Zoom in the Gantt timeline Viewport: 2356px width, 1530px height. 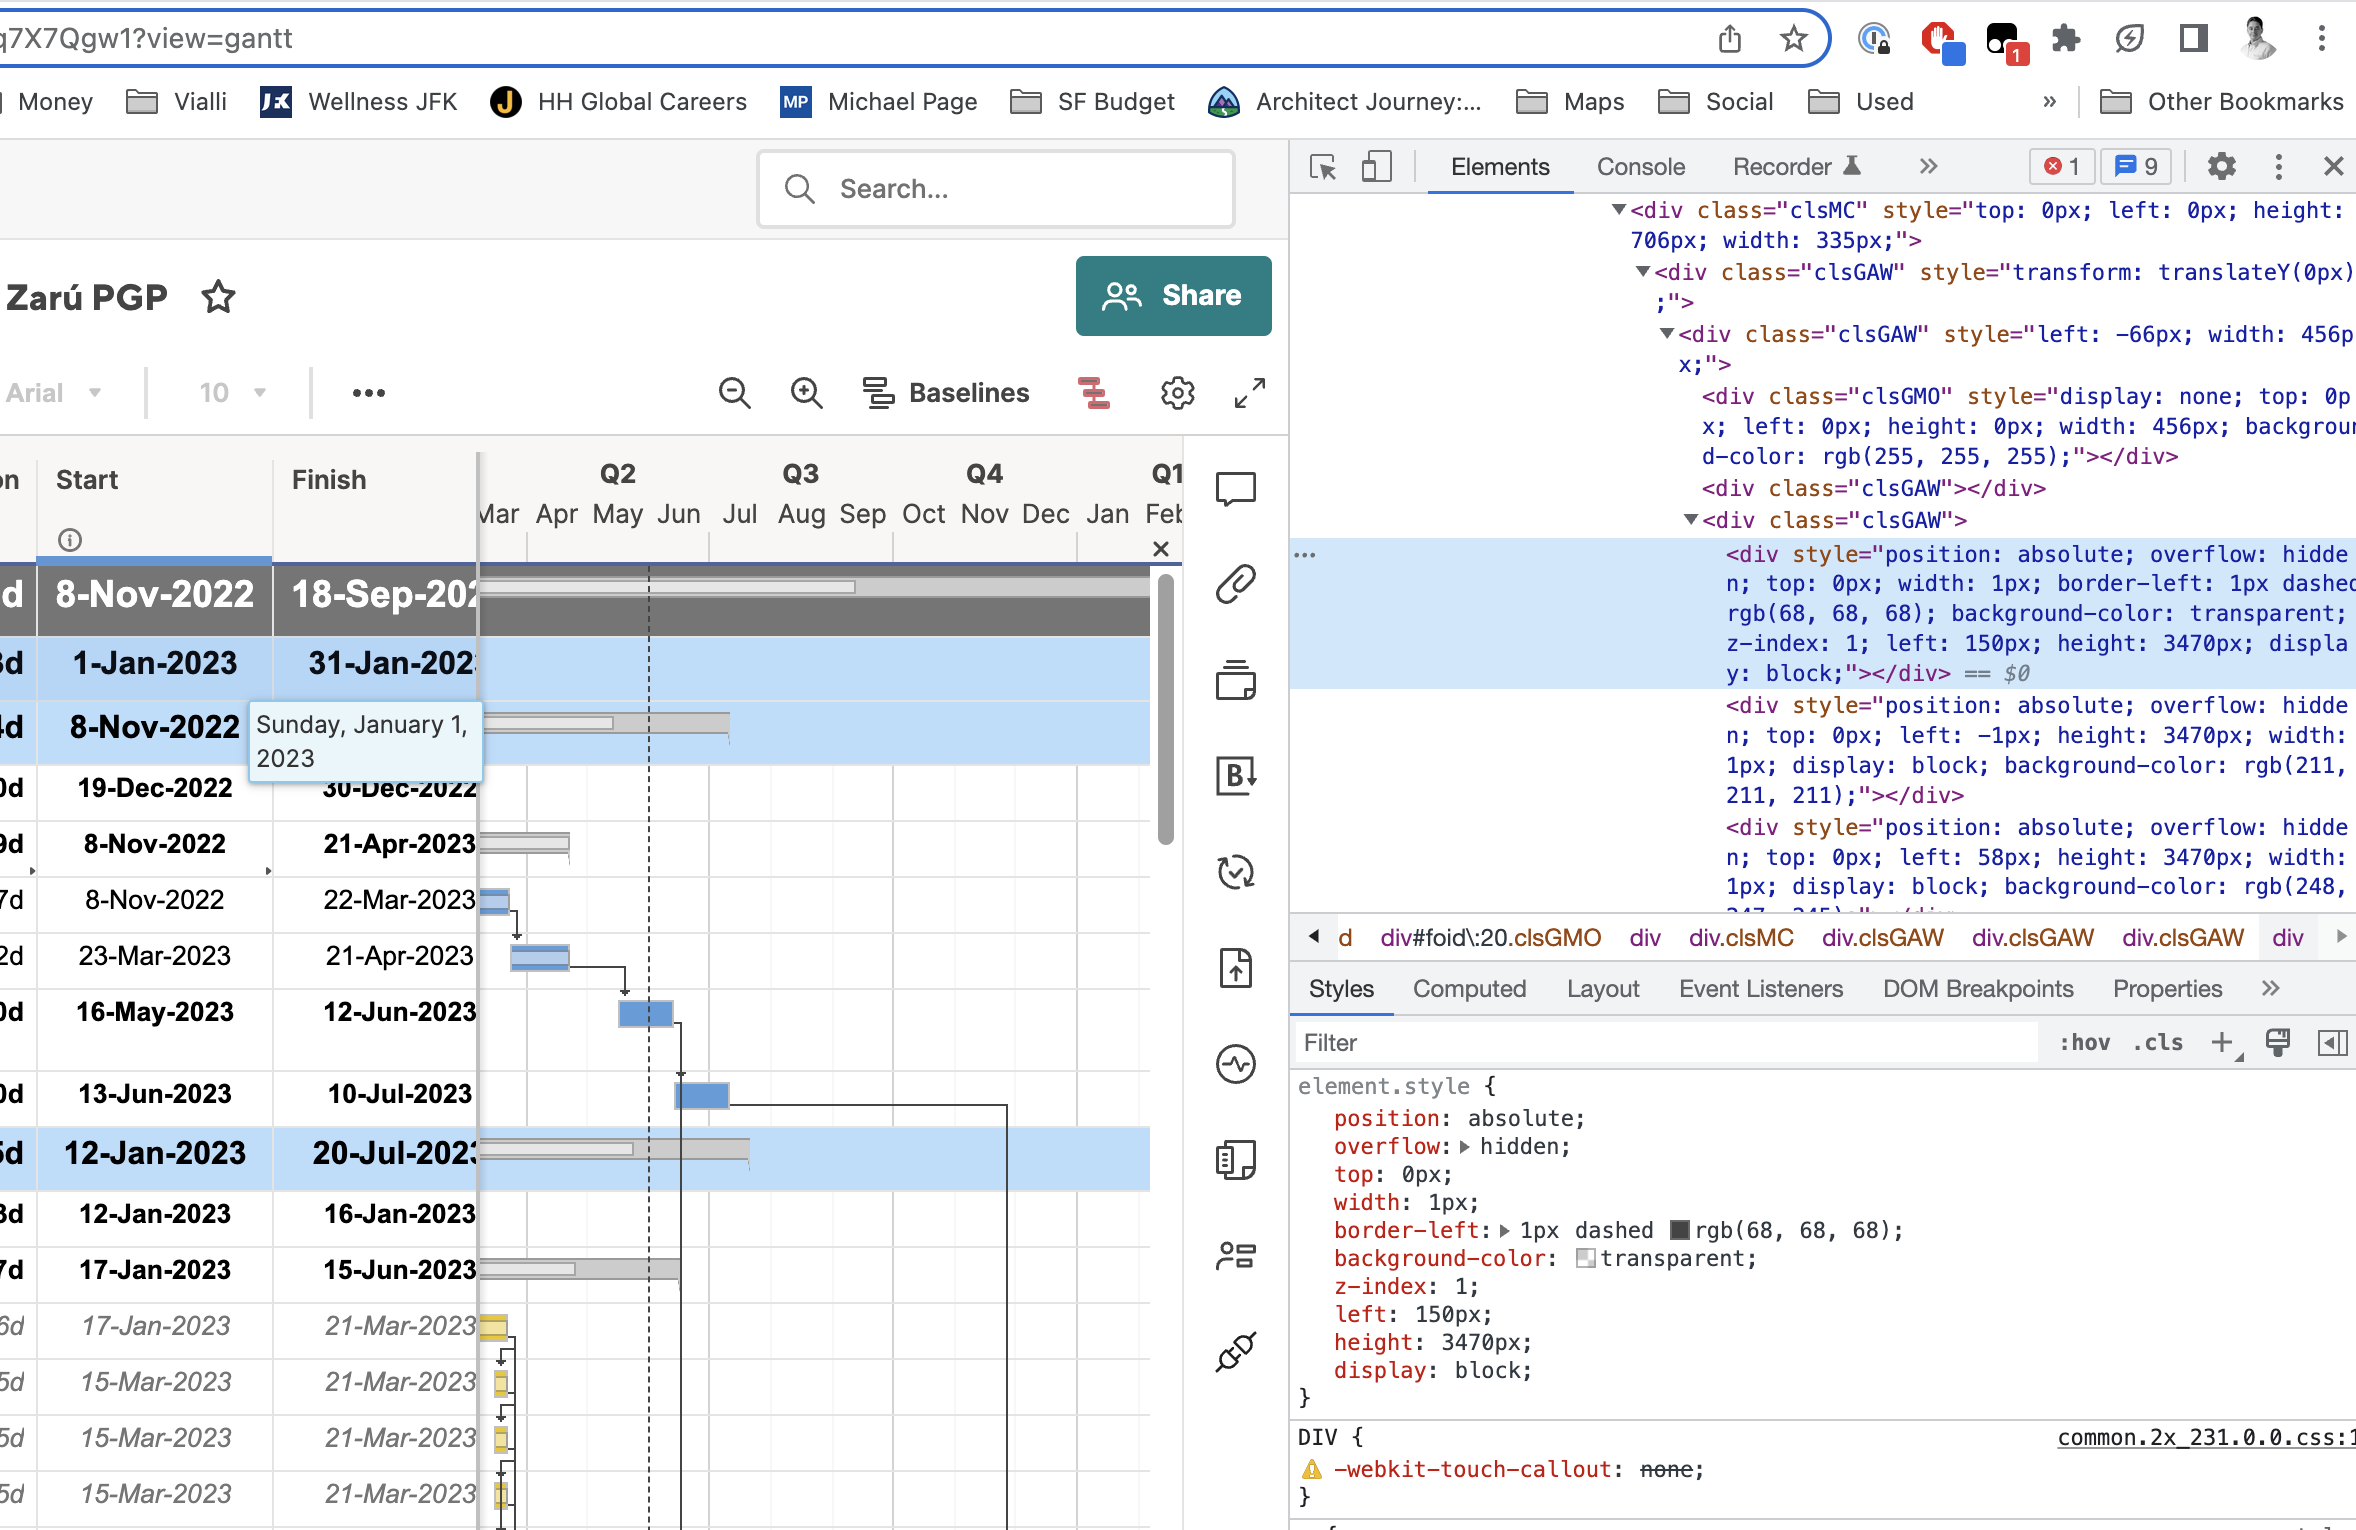[806, 393]
